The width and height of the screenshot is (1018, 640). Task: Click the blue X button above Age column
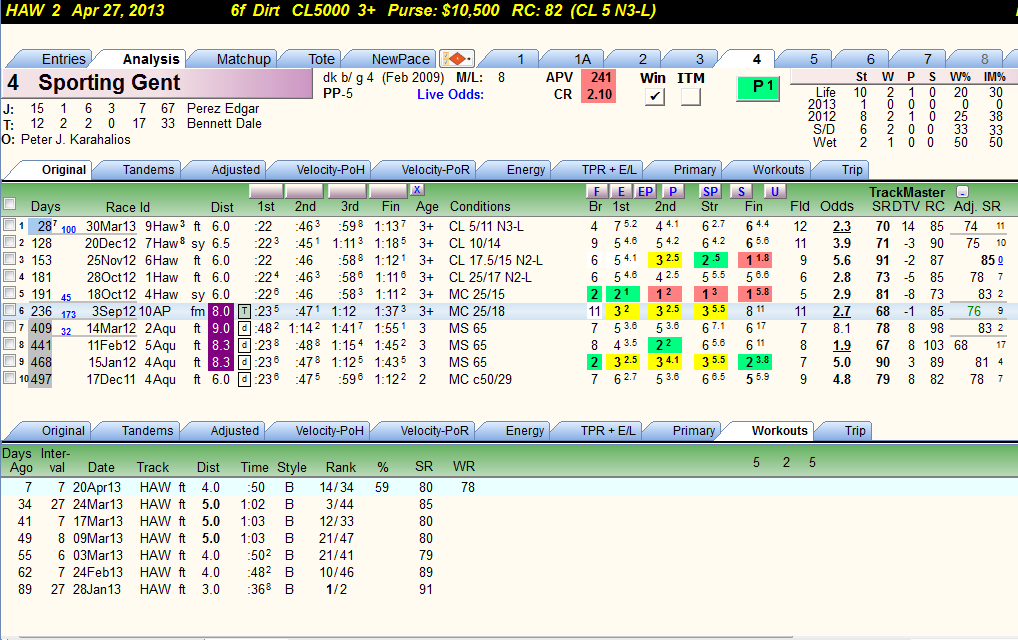(417, 190)
